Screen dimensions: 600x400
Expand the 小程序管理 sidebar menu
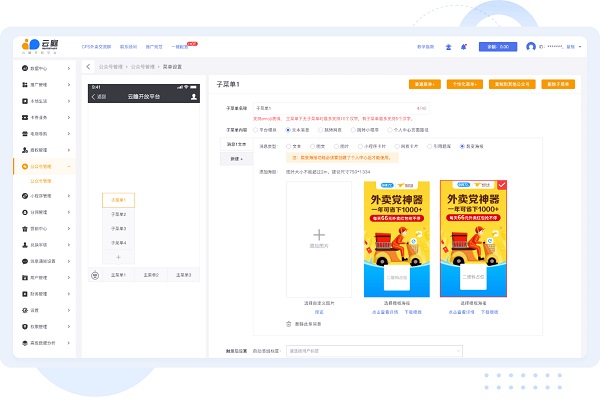point(69,196)
